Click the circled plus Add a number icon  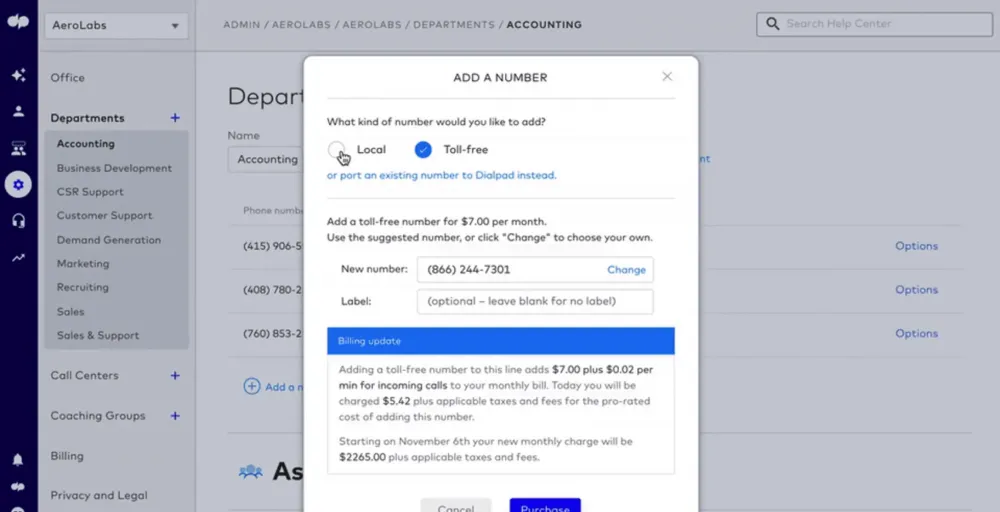click(x=252, y=386)
